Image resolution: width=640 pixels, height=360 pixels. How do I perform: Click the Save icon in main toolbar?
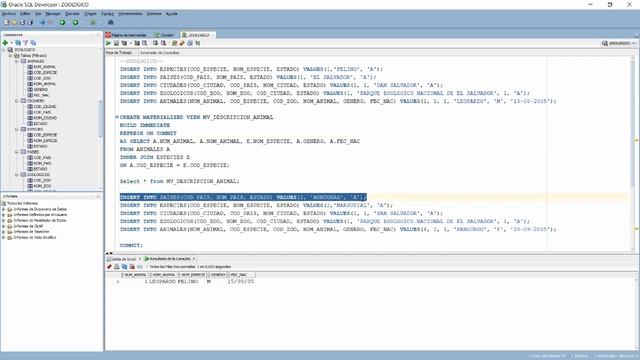tap(22, 22)
